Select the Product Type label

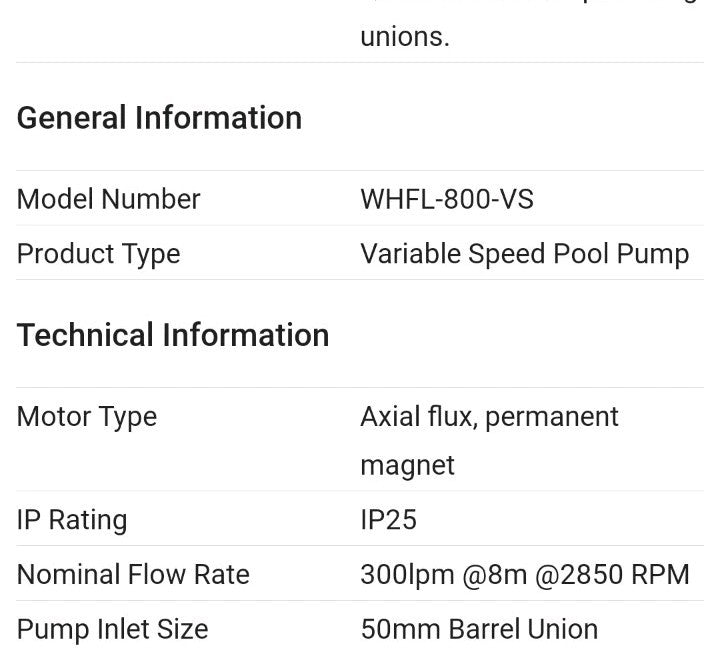pyautogui.click(x=98, y=254)
